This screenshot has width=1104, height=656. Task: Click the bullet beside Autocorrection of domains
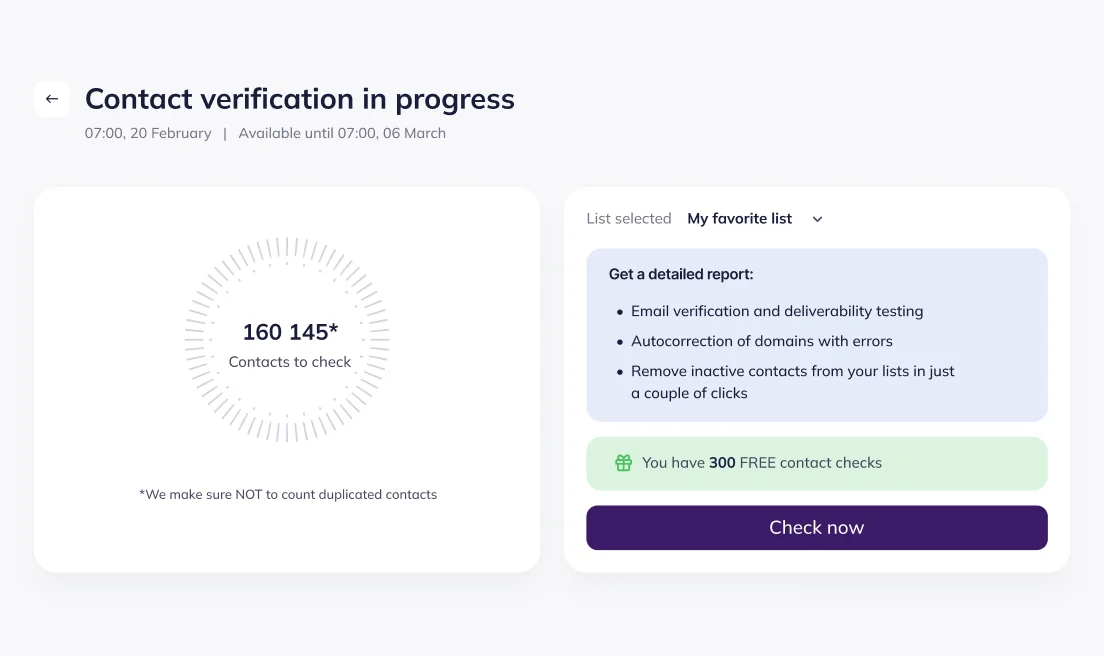coord(620,341)
